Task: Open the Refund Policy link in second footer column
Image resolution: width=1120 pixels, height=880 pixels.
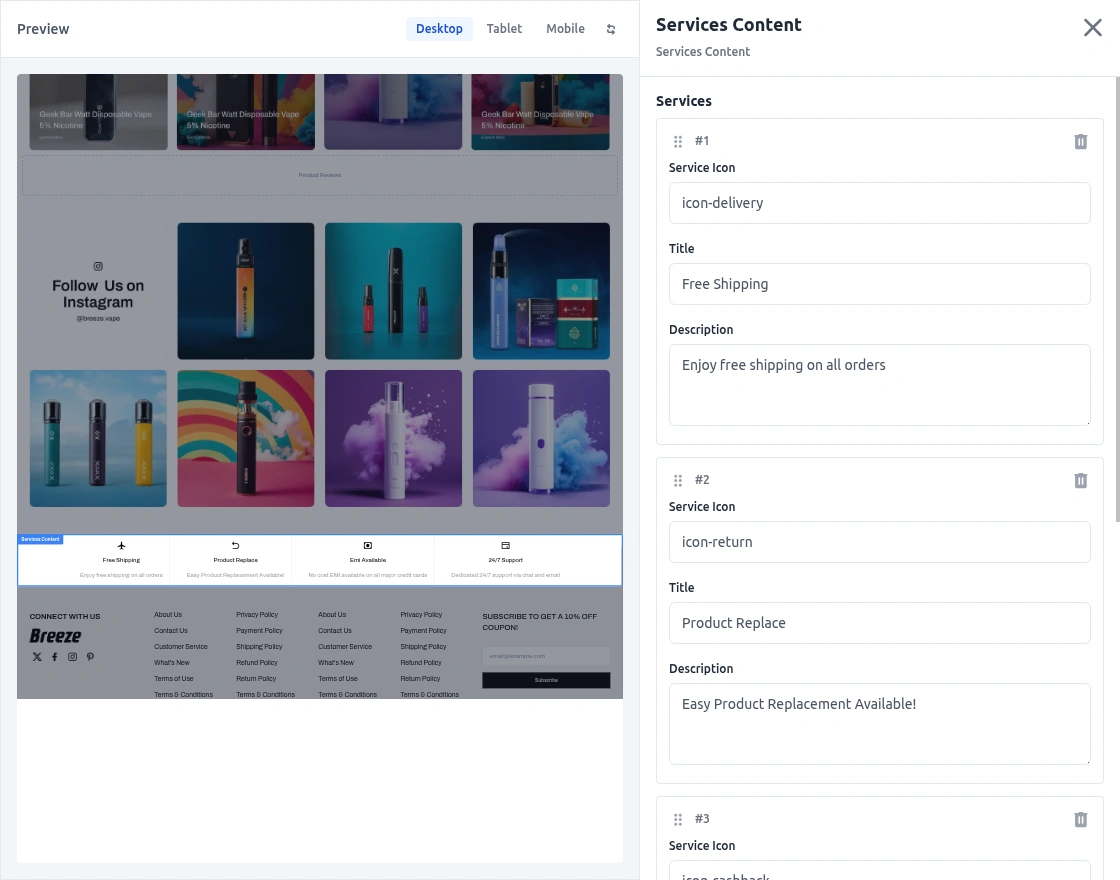Action: pyautogui.click(x=256, y=663)
